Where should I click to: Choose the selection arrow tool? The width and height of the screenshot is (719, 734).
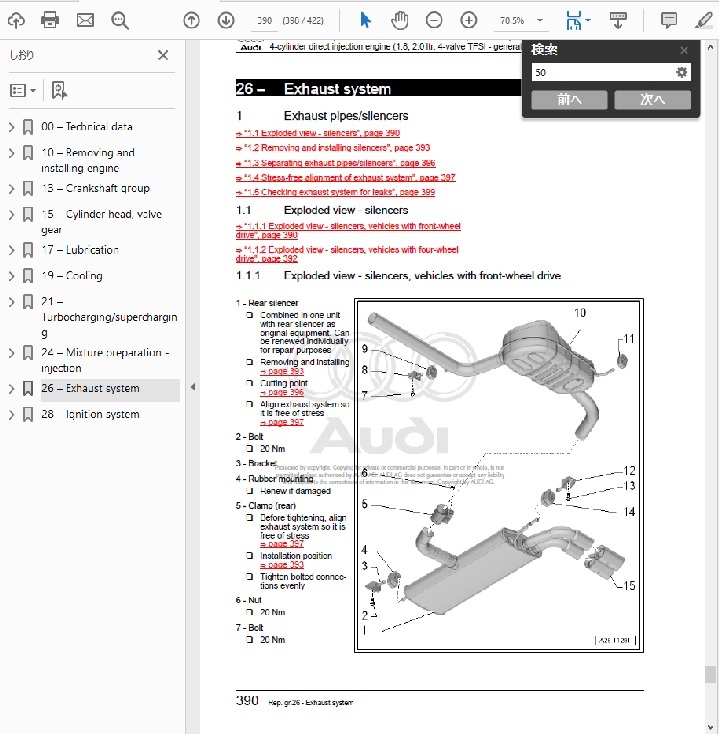point(365,20)
